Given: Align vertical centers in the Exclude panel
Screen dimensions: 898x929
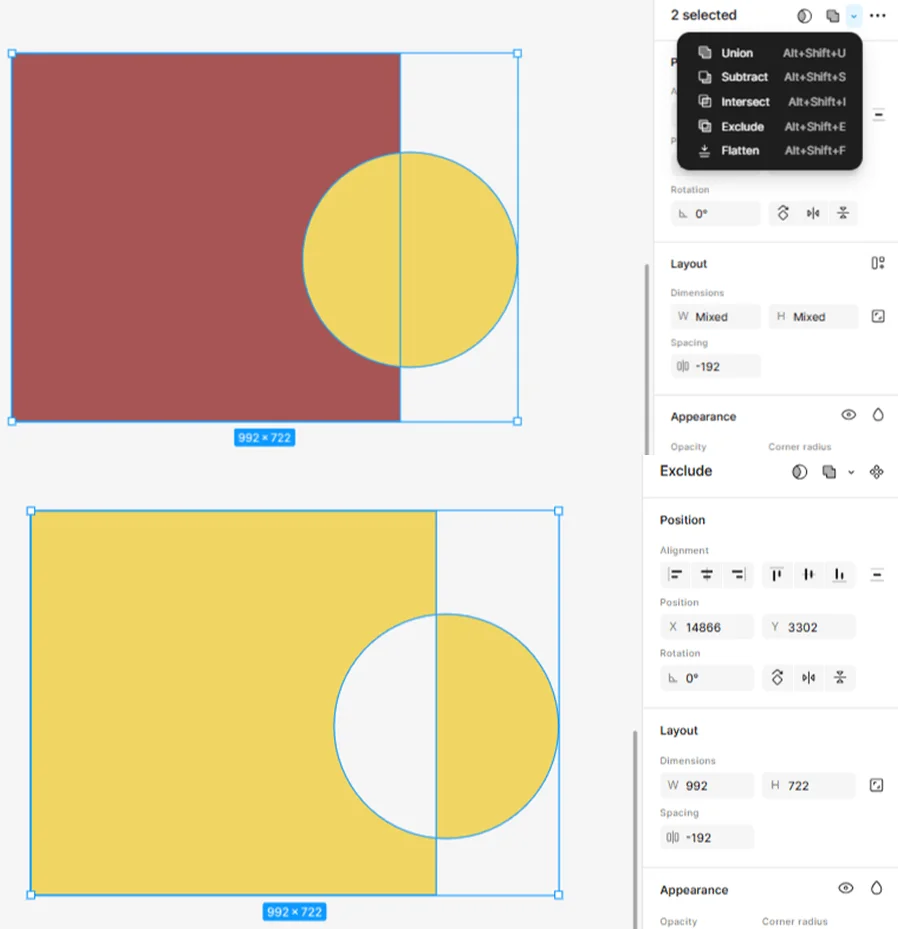Looking at the screenshot, I should pyautogui.click(x=808, y=574).
